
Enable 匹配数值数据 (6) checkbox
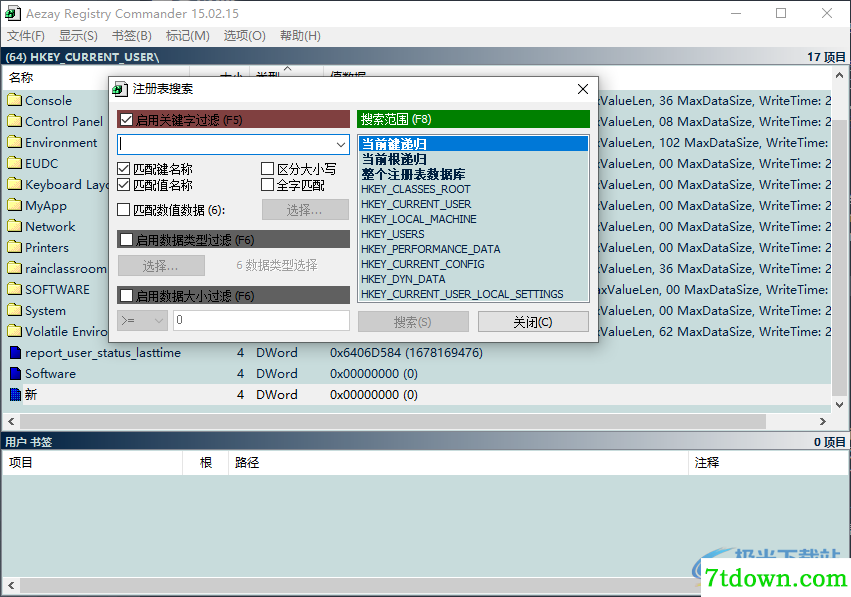coord(124,209)
